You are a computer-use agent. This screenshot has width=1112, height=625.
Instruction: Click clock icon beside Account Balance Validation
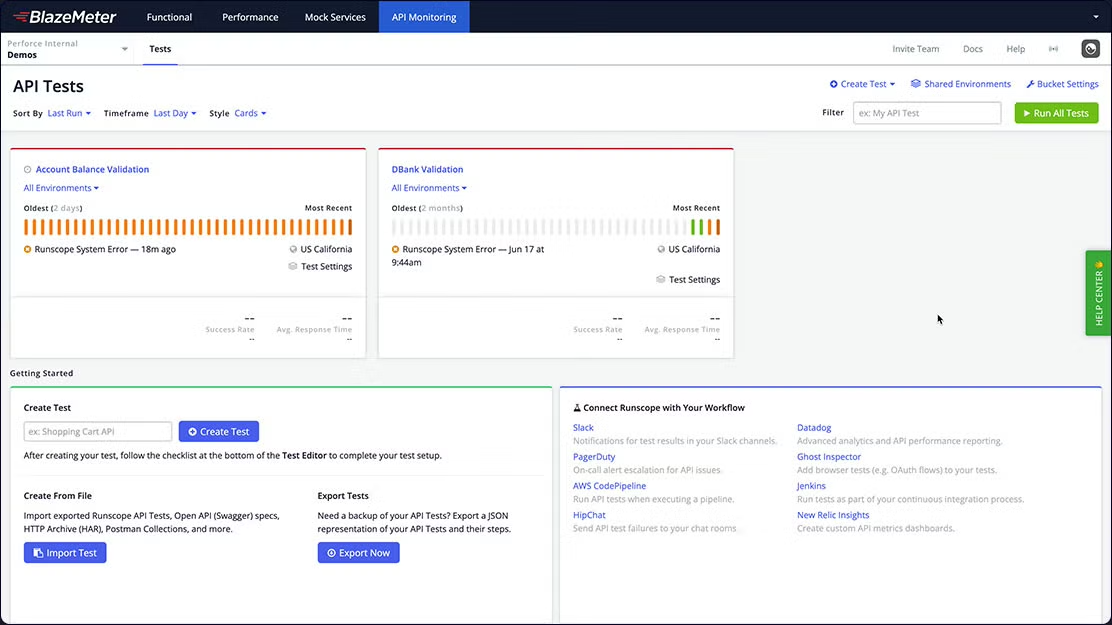[28, 170]
